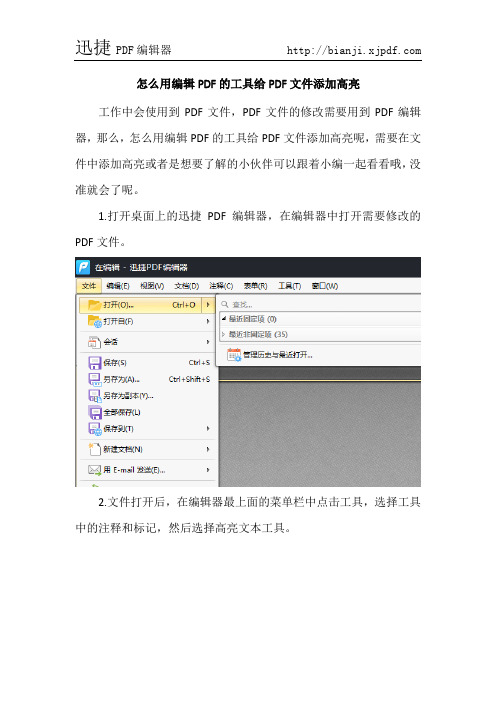Click the icon beside 全部保存(L)
This screenshot has width=496, height=702.
point(94,412)
